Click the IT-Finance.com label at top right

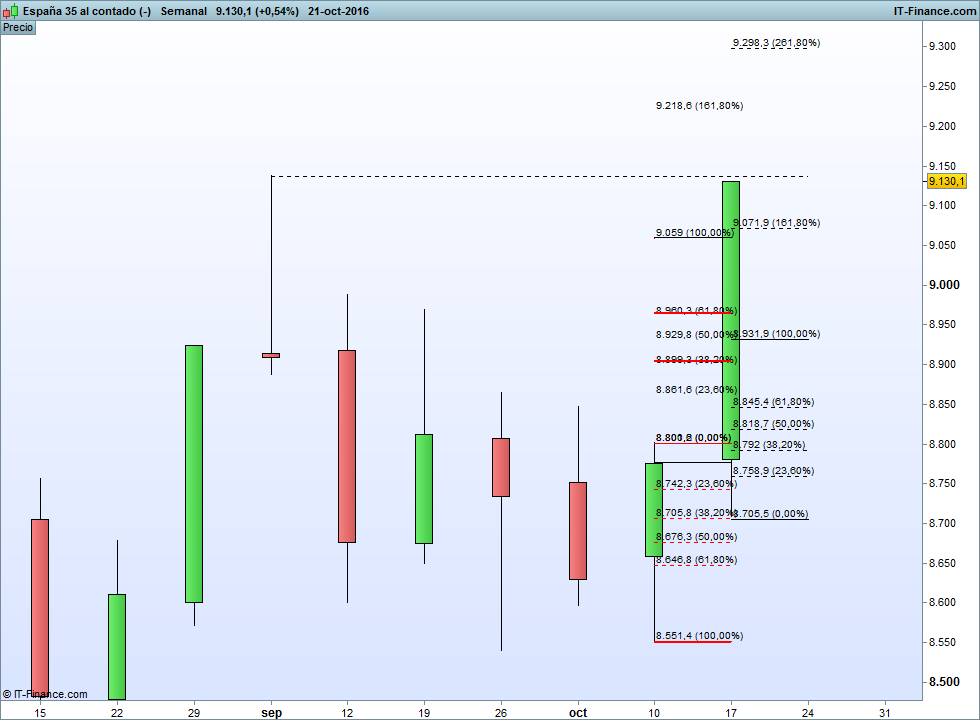934,11
